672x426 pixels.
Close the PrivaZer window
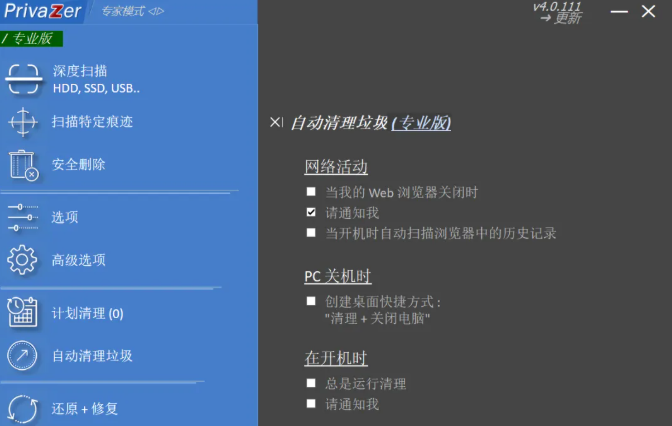pyautogui.click(x=648, y=11)
